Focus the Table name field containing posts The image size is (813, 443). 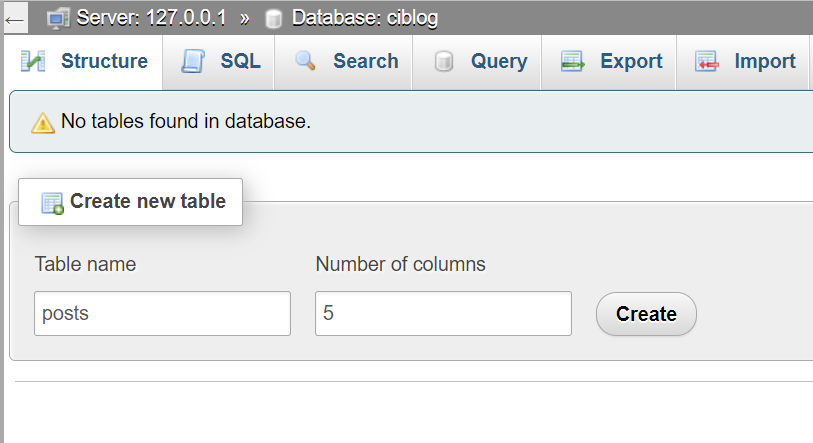point(162,313)
